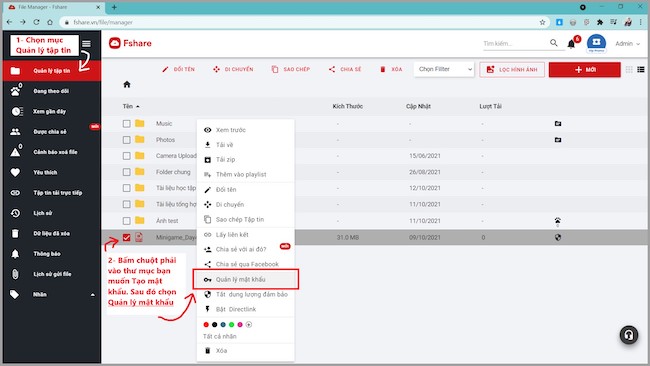Untick the Minigame file checkbox
The image size is (650, 366).
tap(126, 238)
